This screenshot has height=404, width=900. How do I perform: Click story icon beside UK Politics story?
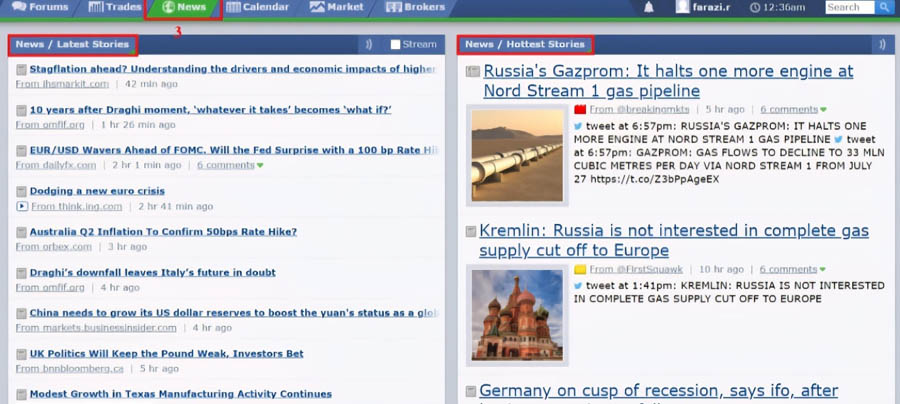coord(21,355)
